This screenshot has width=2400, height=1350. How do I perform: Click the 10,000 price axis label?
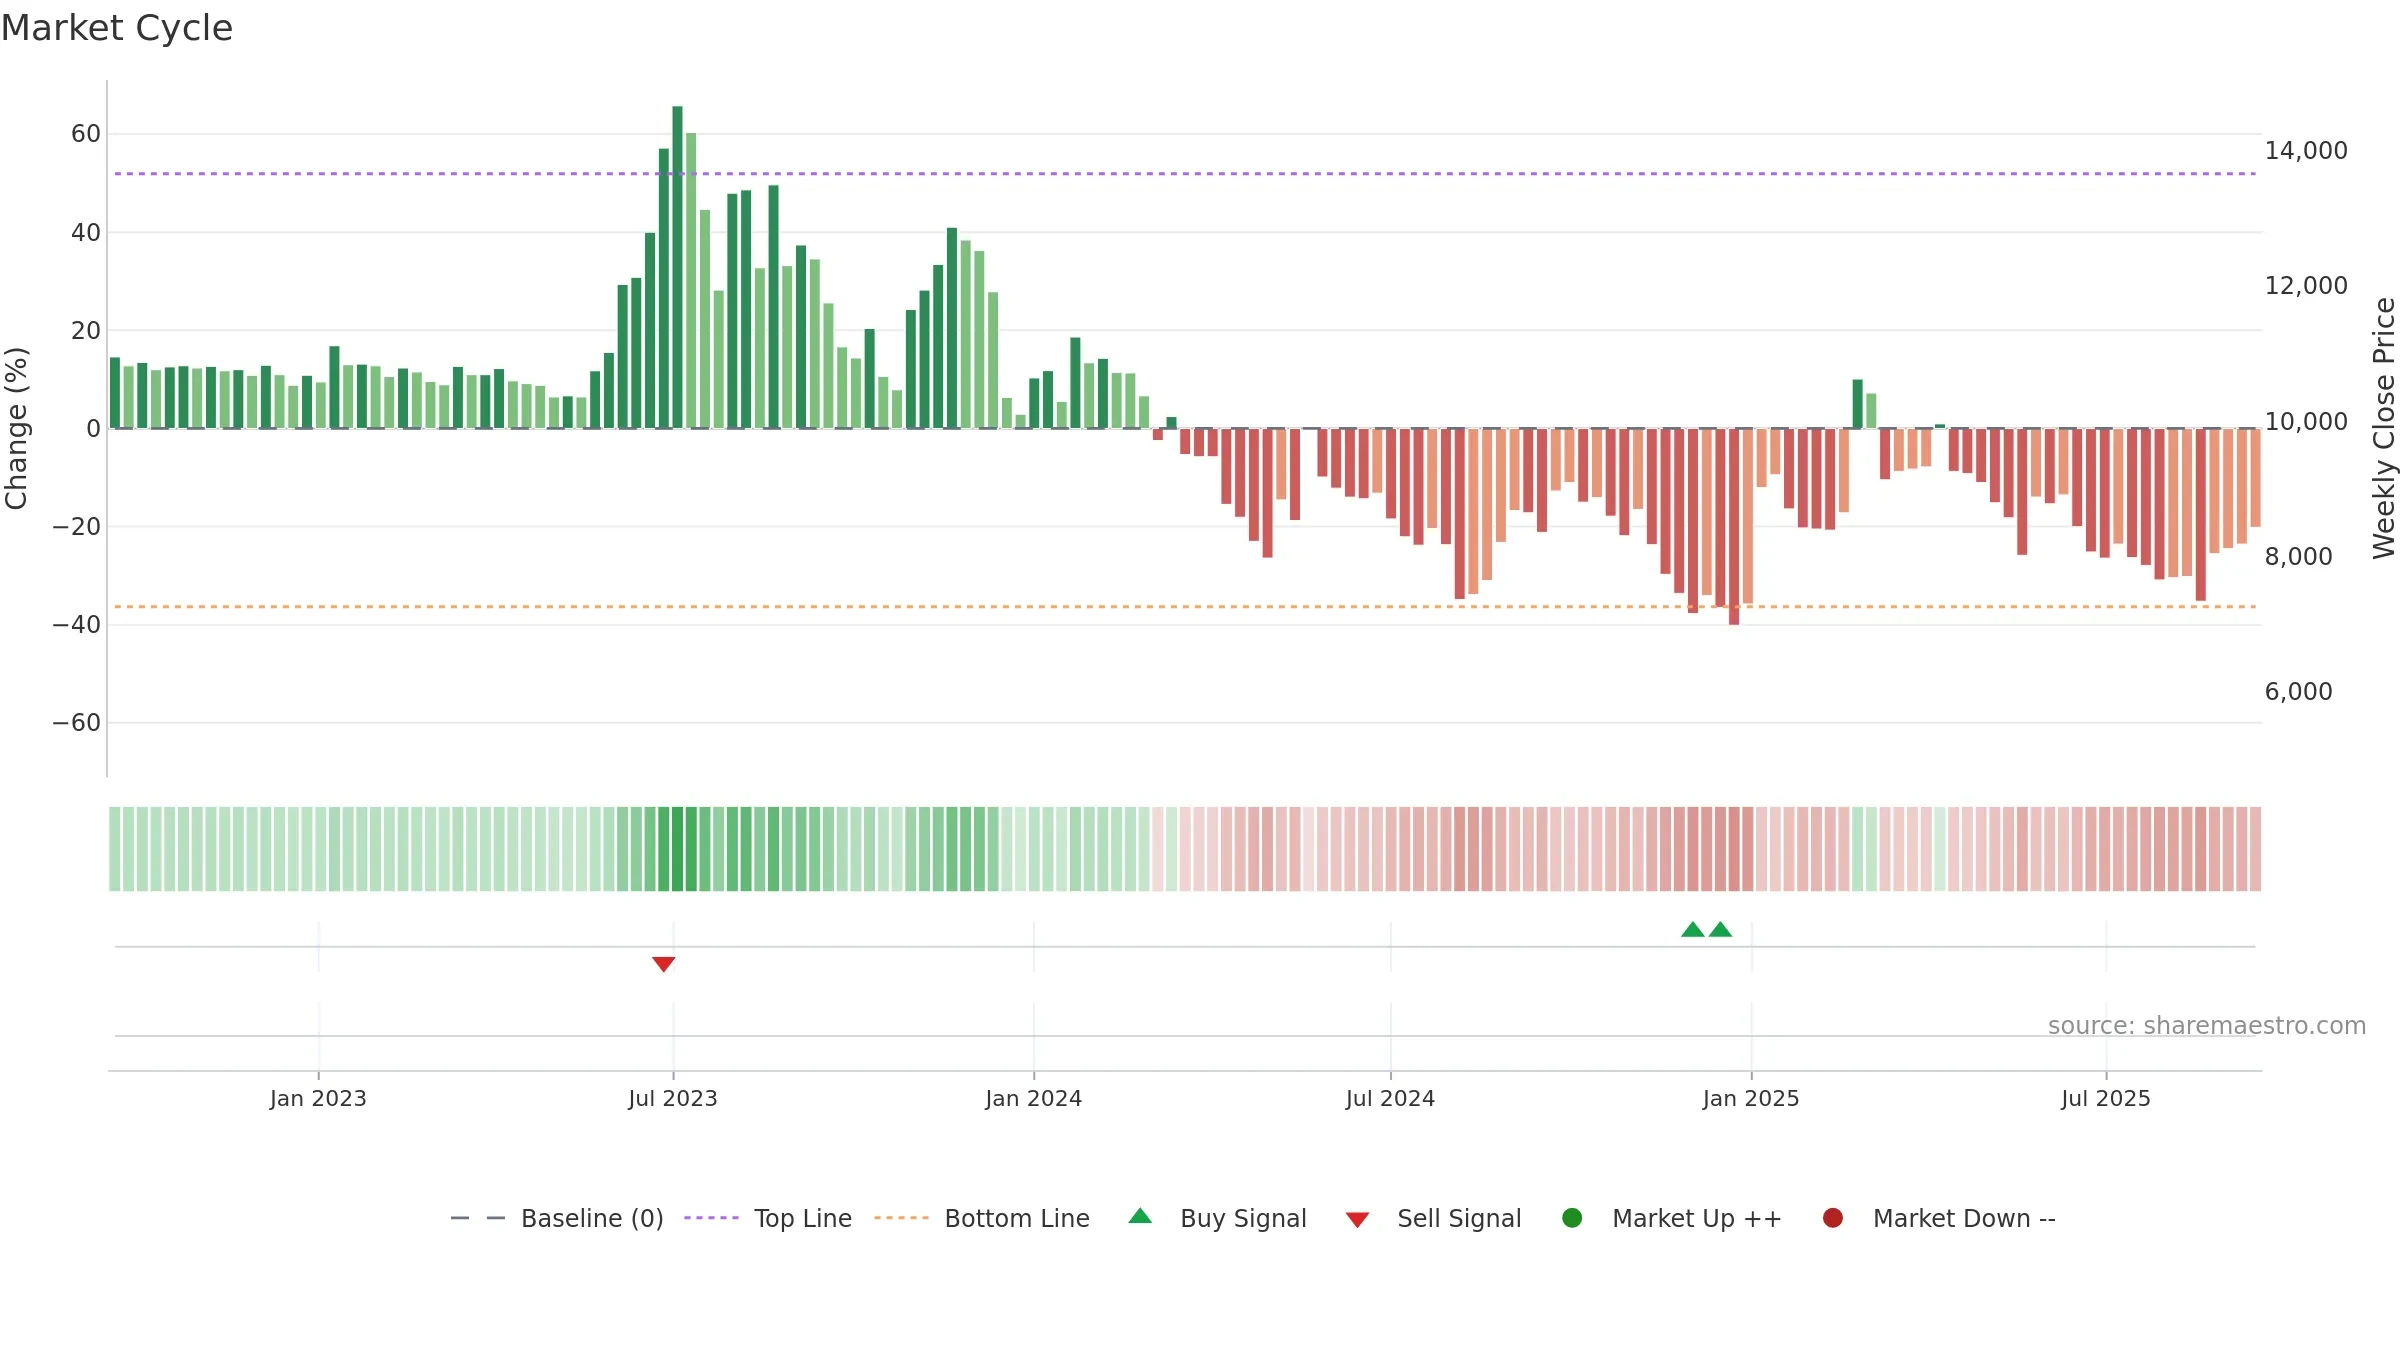tap(2306, 421)
